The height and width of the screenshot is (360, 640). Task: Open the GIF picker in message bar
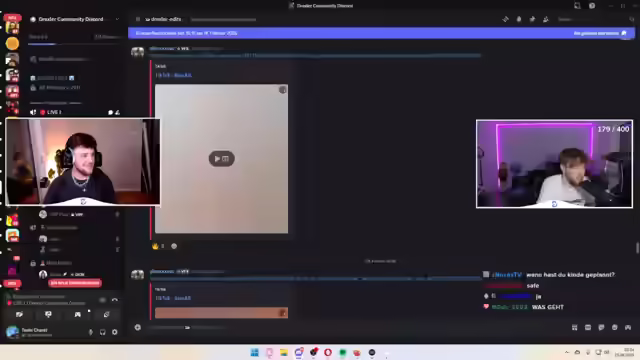tap(588, 327)
